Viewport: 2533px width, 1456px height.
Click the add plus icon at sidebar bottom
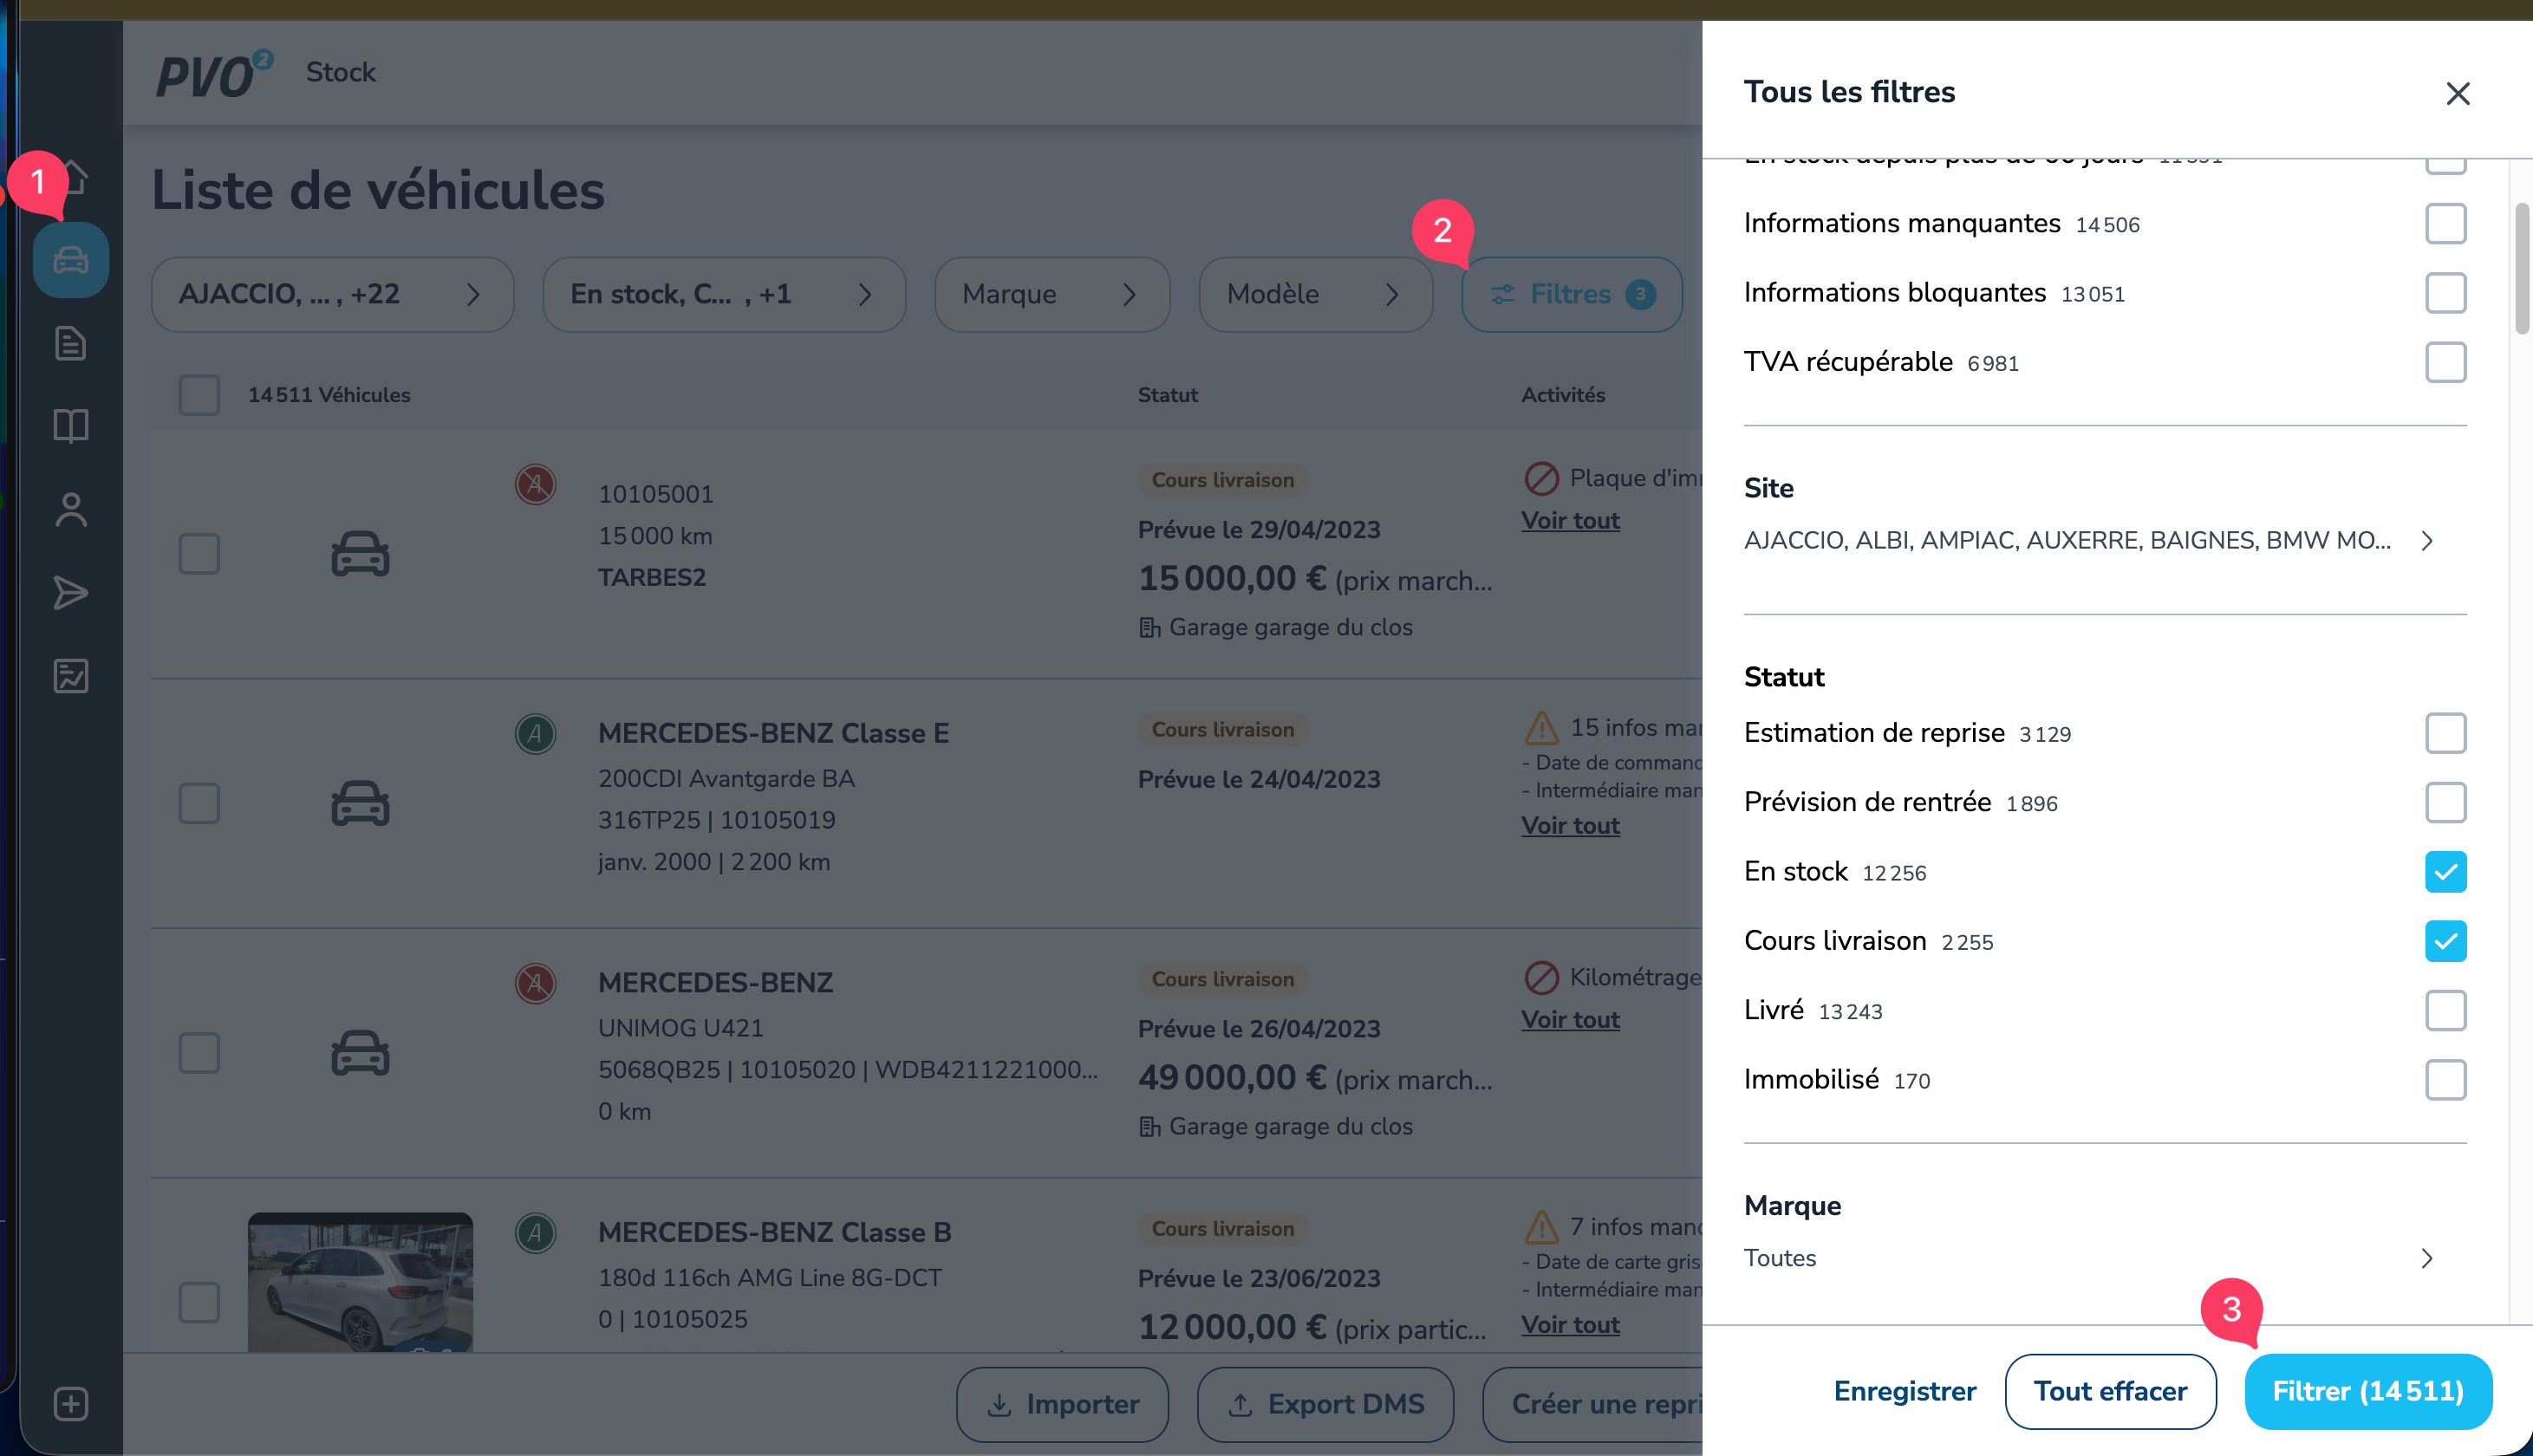click(x=70, y=1404)
